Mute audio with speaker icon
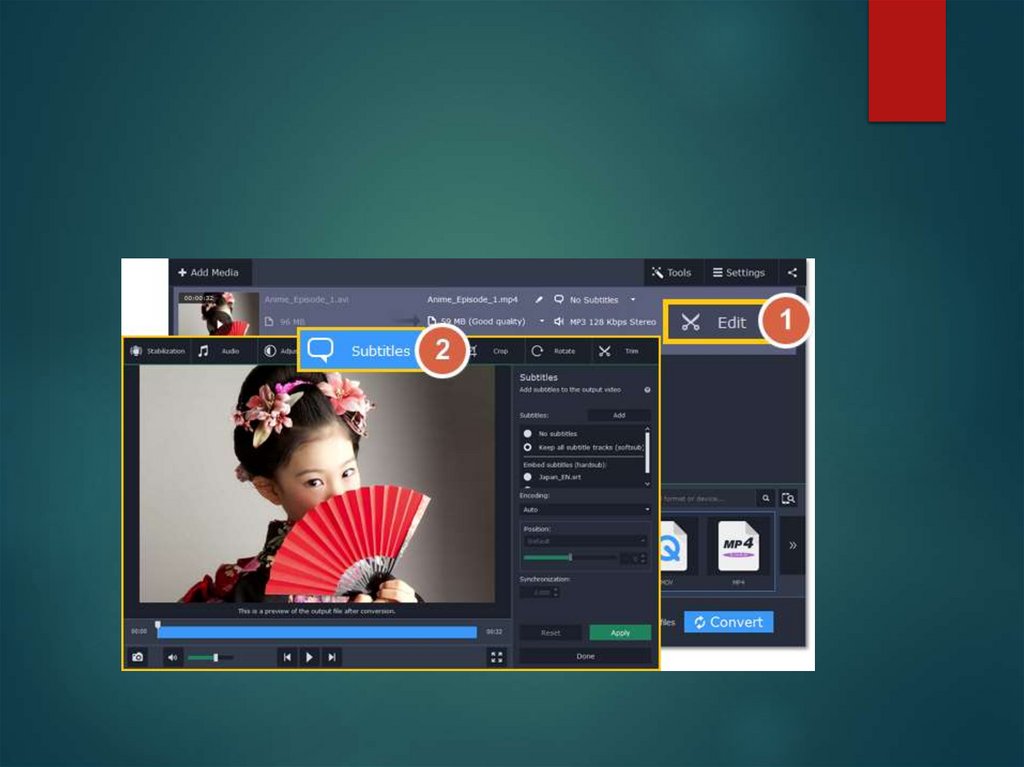The height and width of the screenshot is (767, 1024). pyautogui.click(x=172, y=657)
